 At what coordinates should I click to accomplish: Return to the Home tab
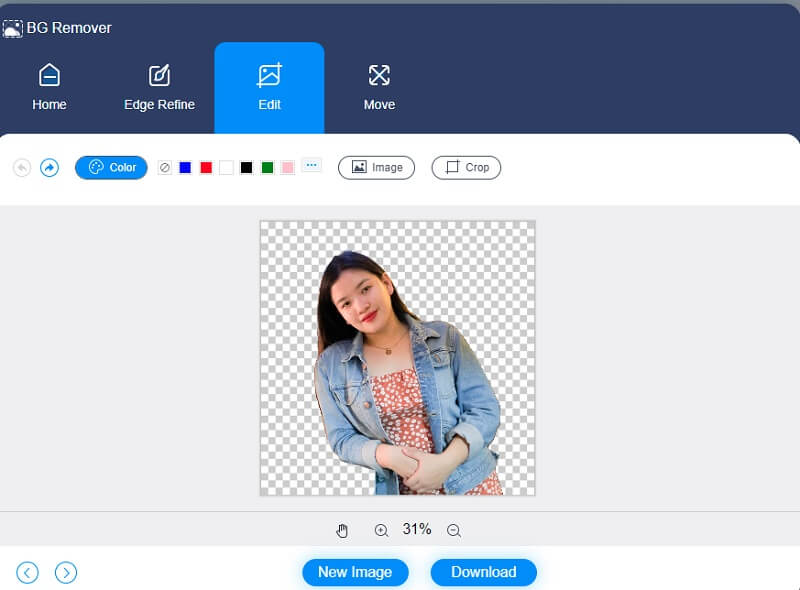click(48, 88)
